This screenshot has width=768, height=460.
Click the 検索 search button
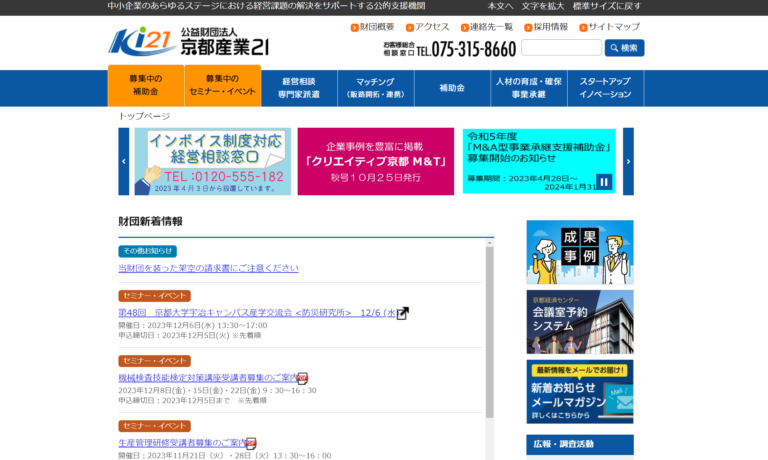624,48
